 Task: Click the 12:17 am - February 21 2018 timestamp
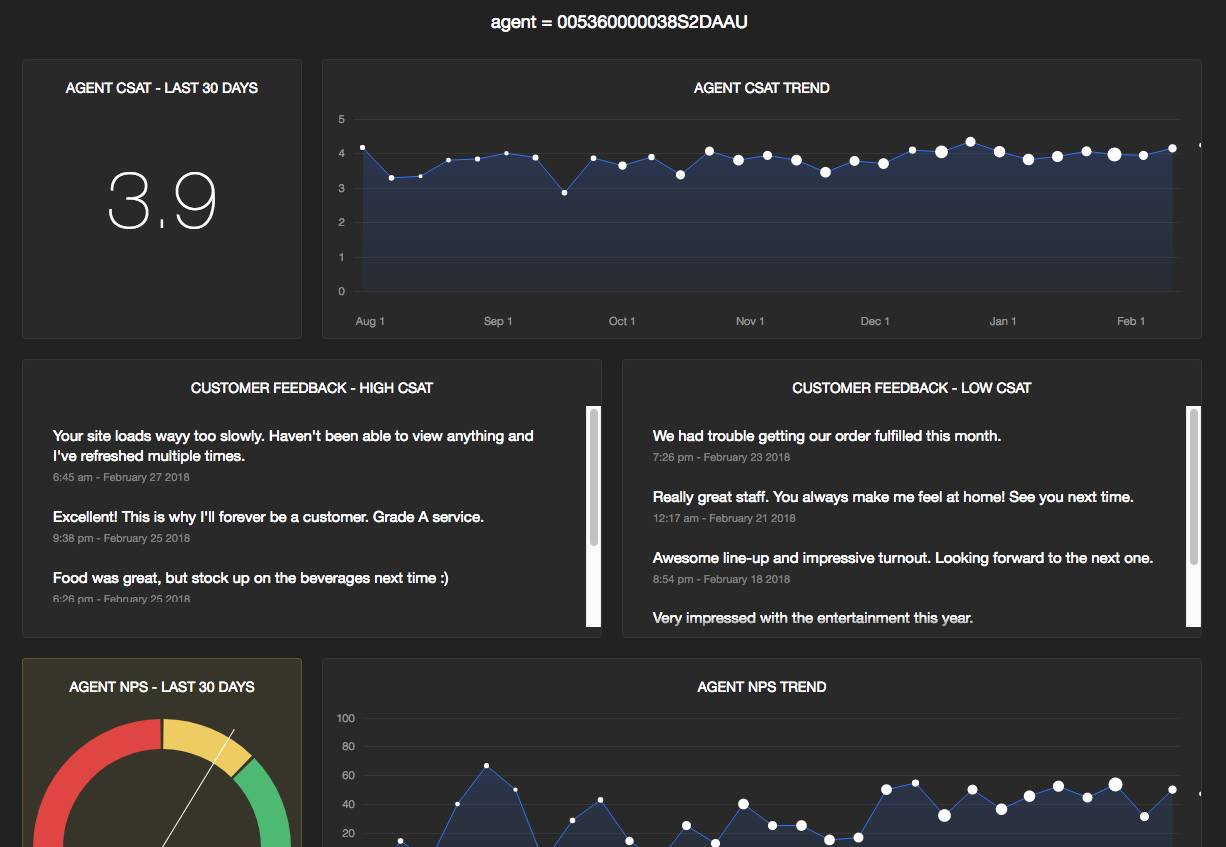(724, 518)
